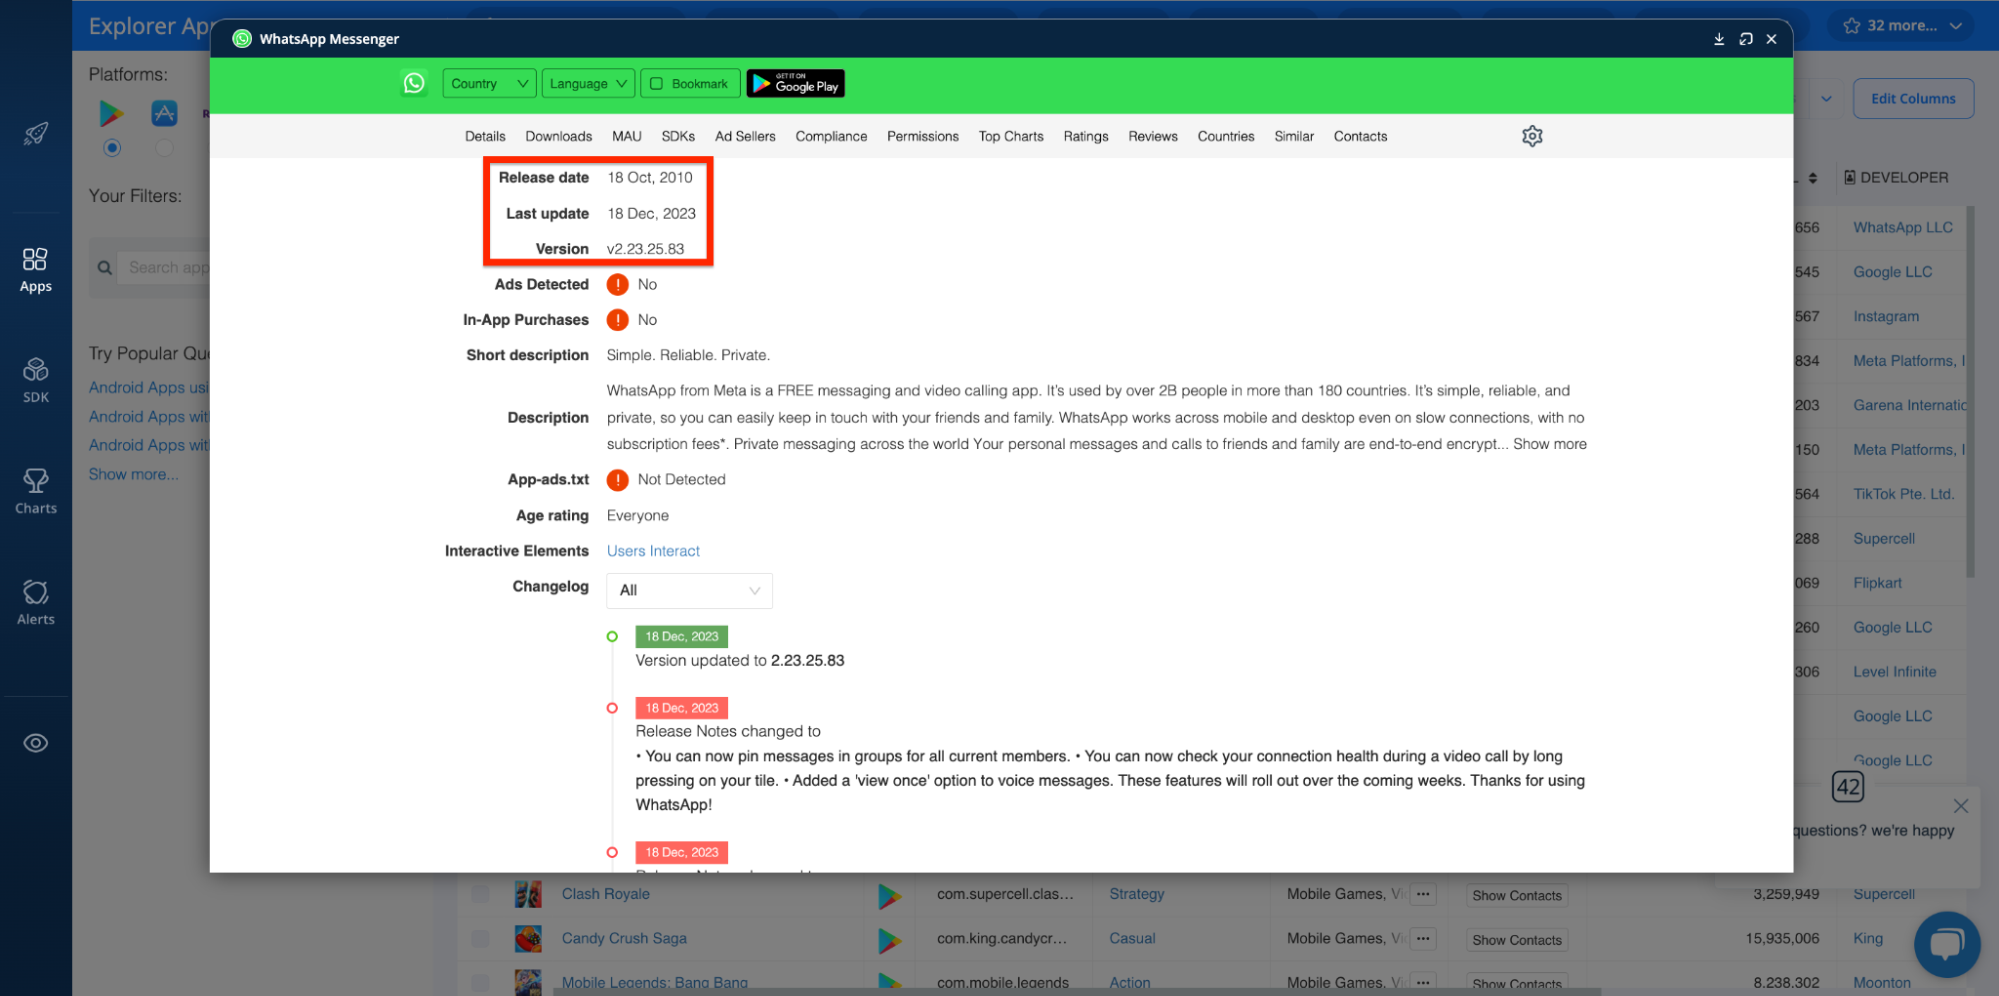Dismiss the chat prompt with its X
Viewport: 1999px width, 996px height.
tap(1961, 806)
